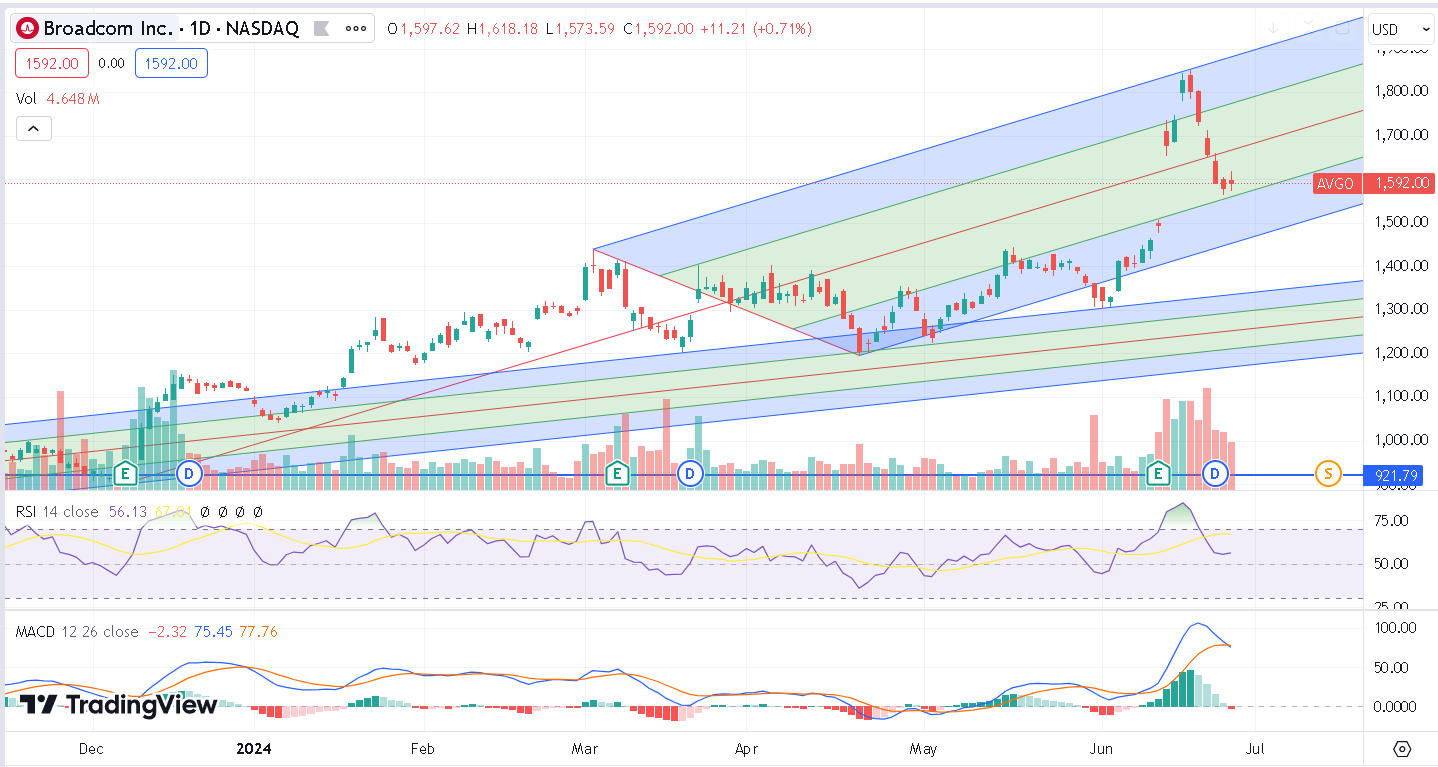Screen dimensions: 1438x767
Task: Click the MACD signal value 77.76
Action: 259,631
